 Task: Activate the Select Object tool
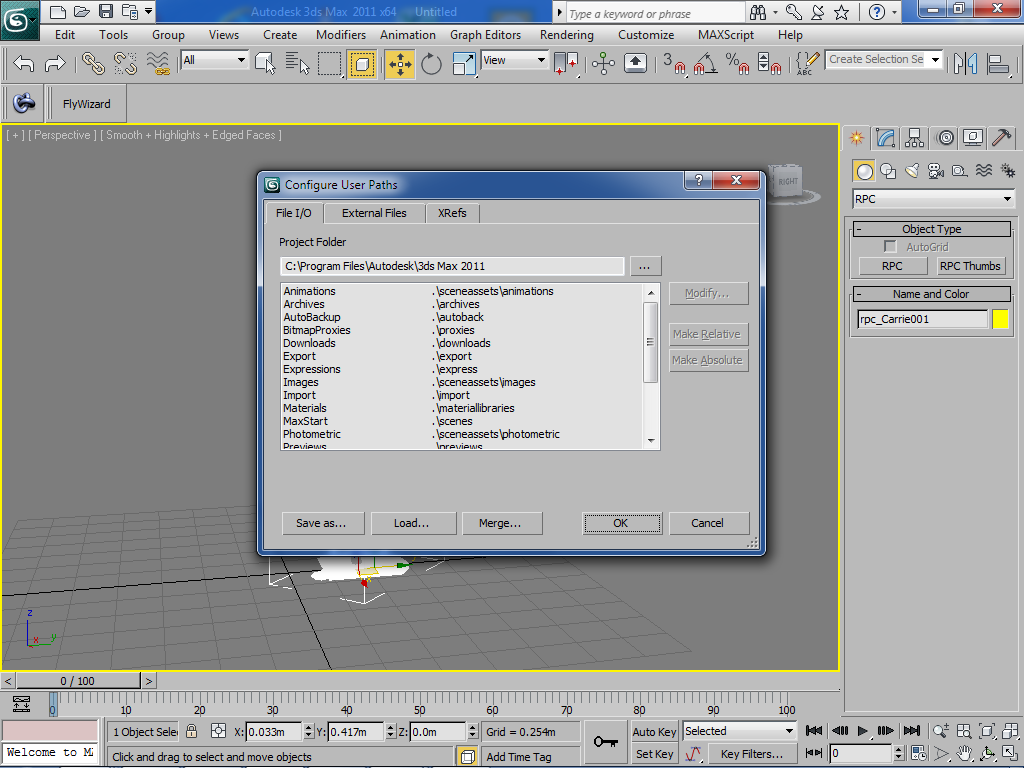coord(265,63)
